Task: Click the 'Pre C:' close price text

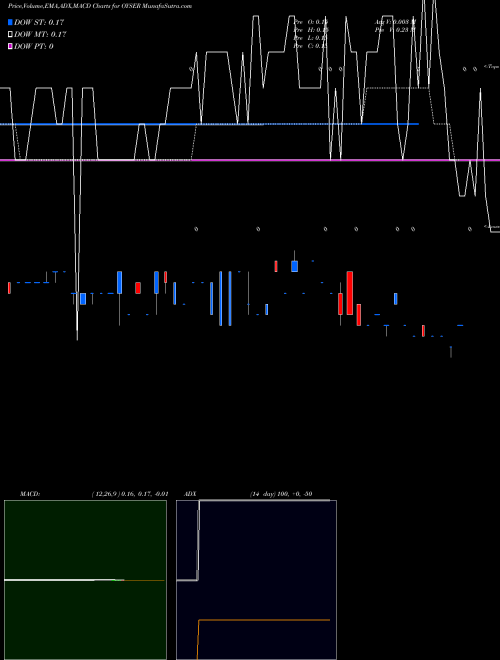Action: coord(311,46)
